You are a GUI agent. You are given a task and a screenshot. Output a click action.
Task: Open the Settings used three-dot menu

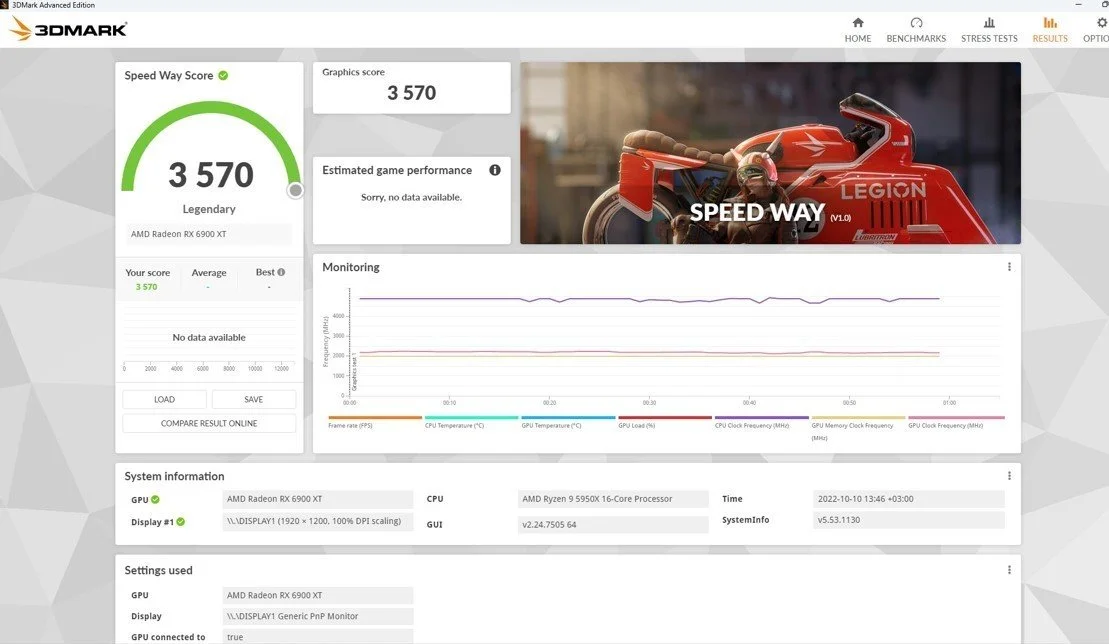1009,570
